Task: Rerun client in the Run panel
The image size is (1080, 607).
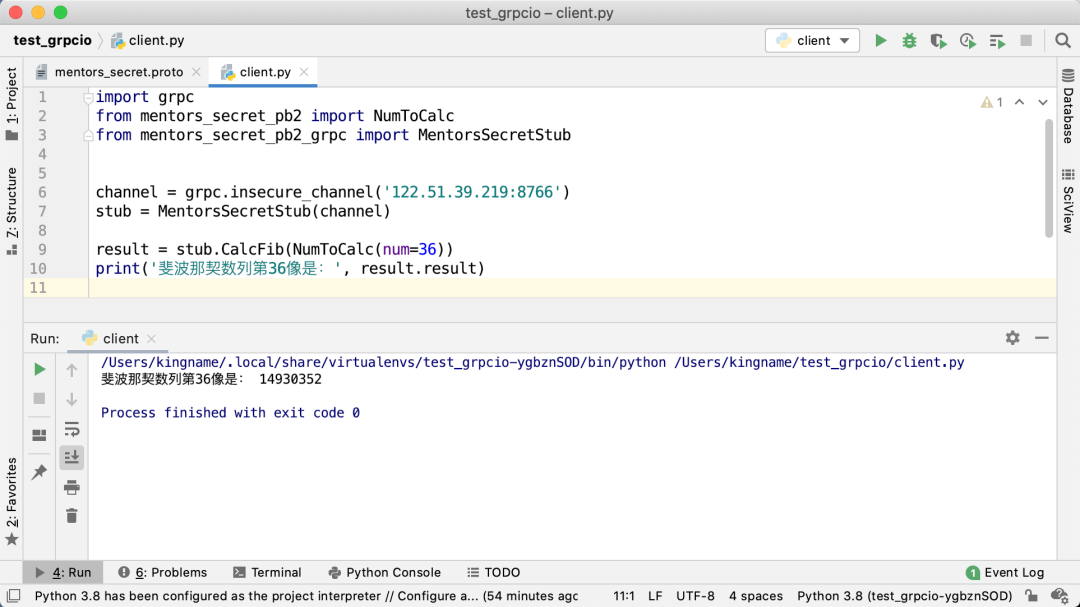Action: 39,369
